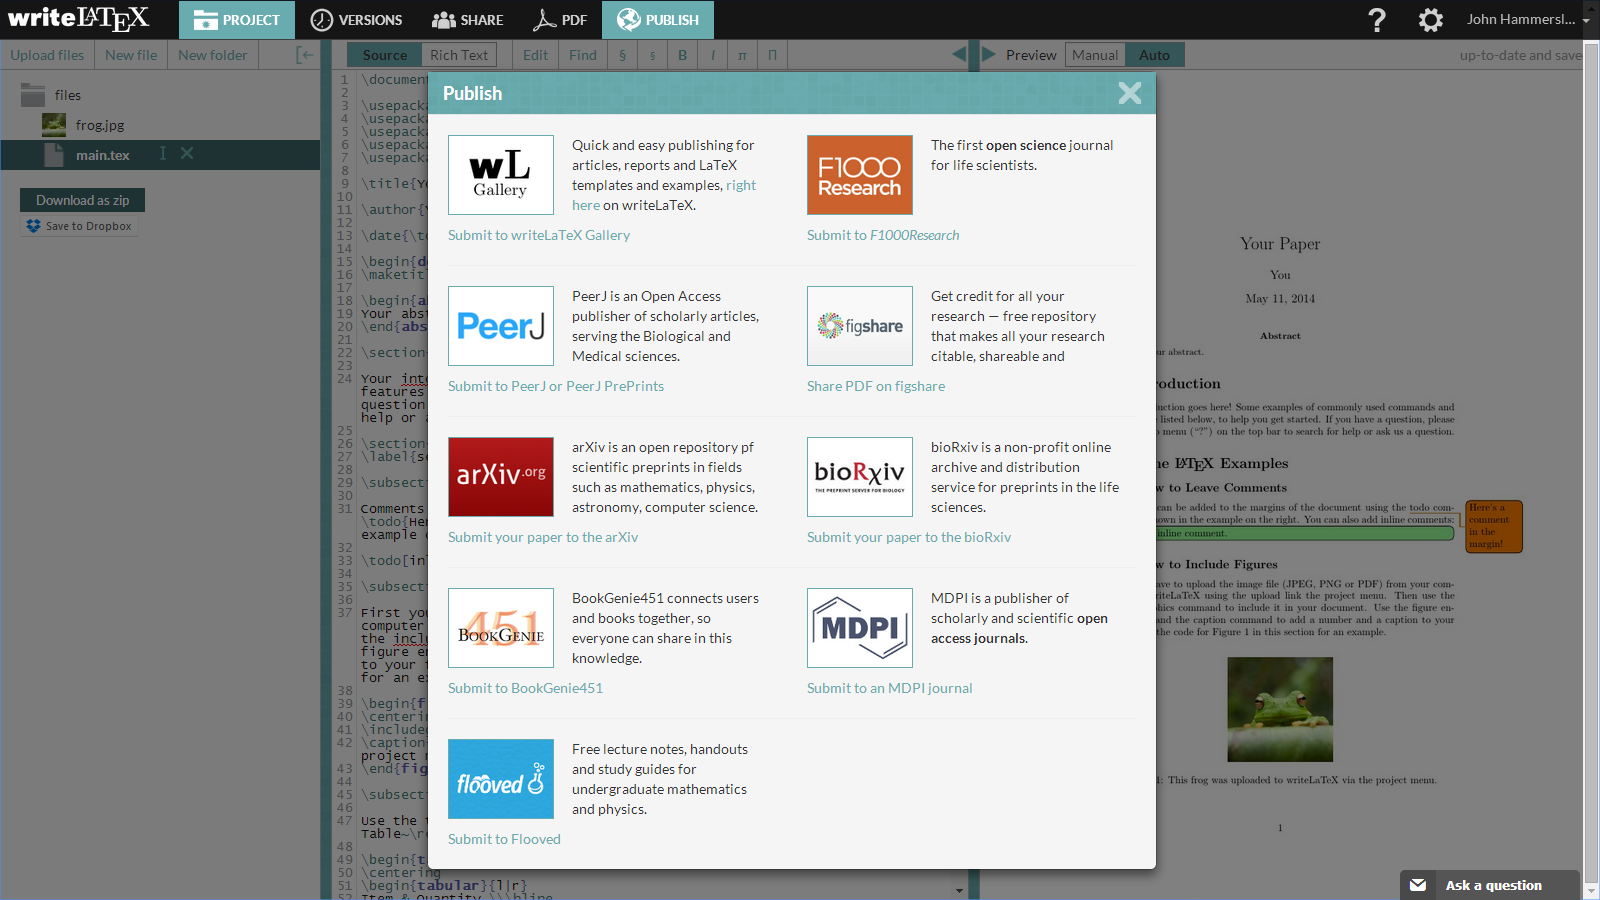The image size is (1600, 900).
Task: Click Download as zip button
Action: (x=83, y=200)
